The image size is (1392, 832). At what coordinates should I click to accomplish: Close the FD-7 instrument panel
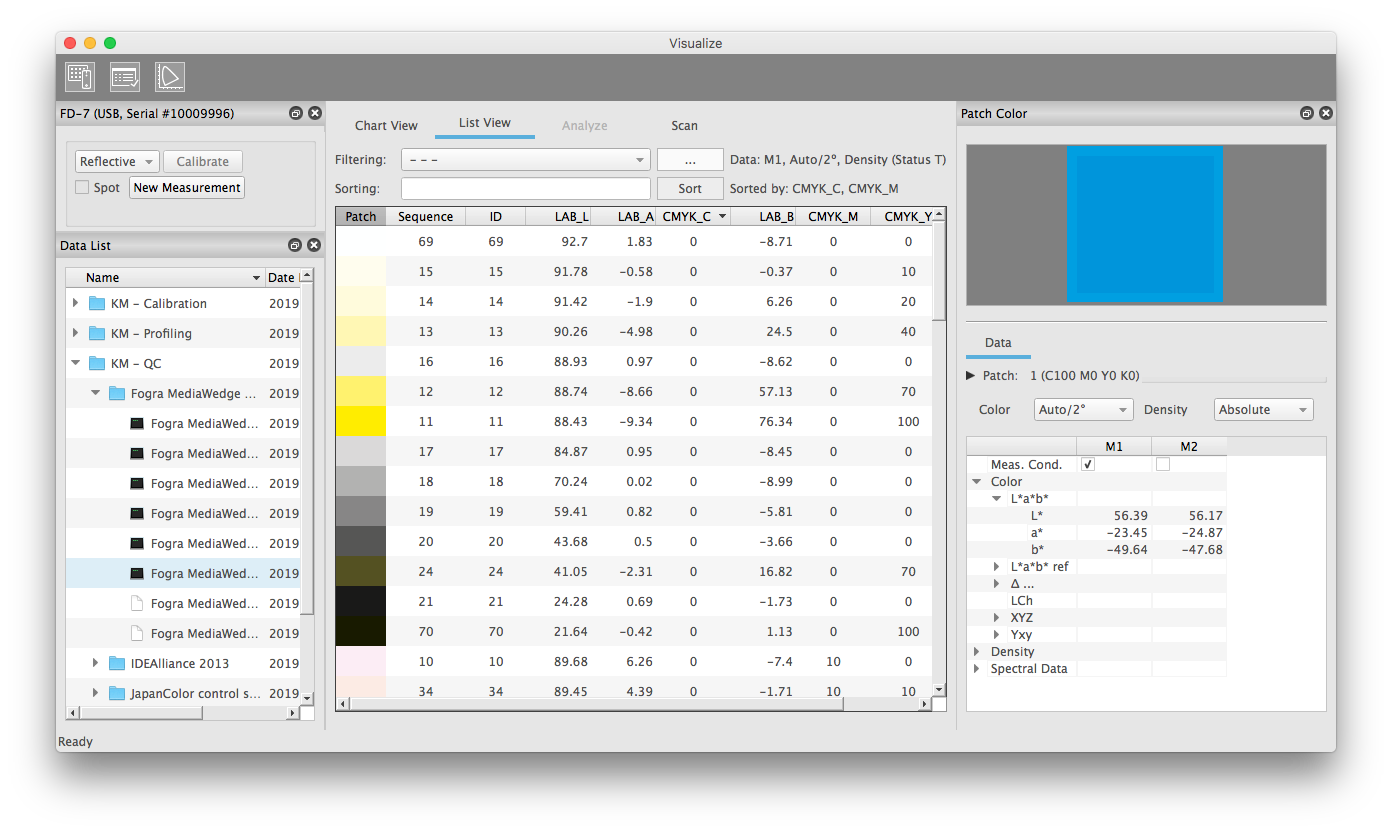314,114
